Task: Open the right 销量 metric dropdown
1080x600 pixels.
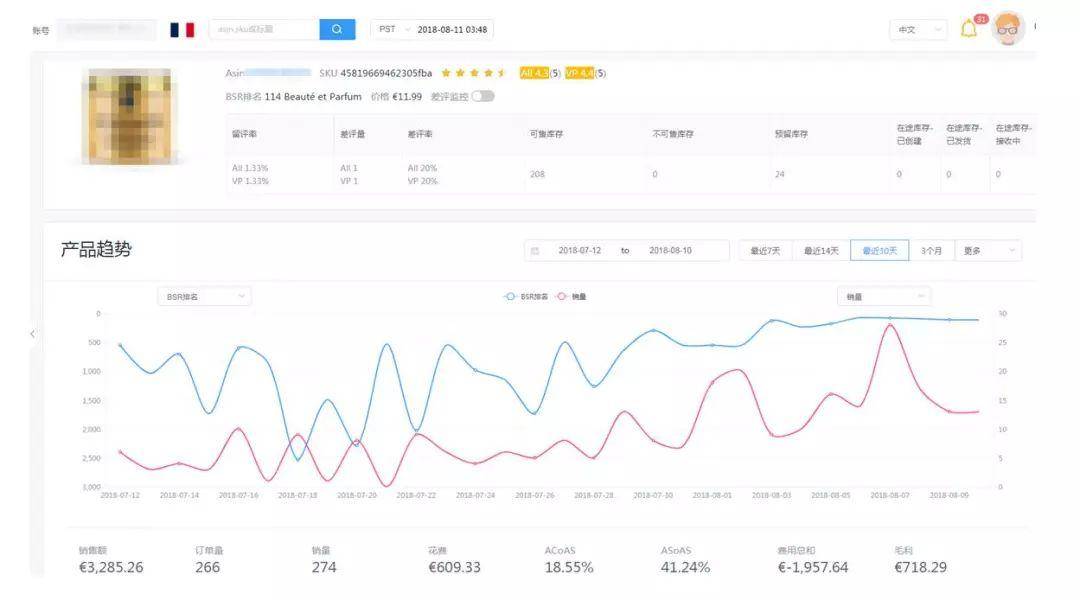Action: pyautogui.click(x=884, y=297)
